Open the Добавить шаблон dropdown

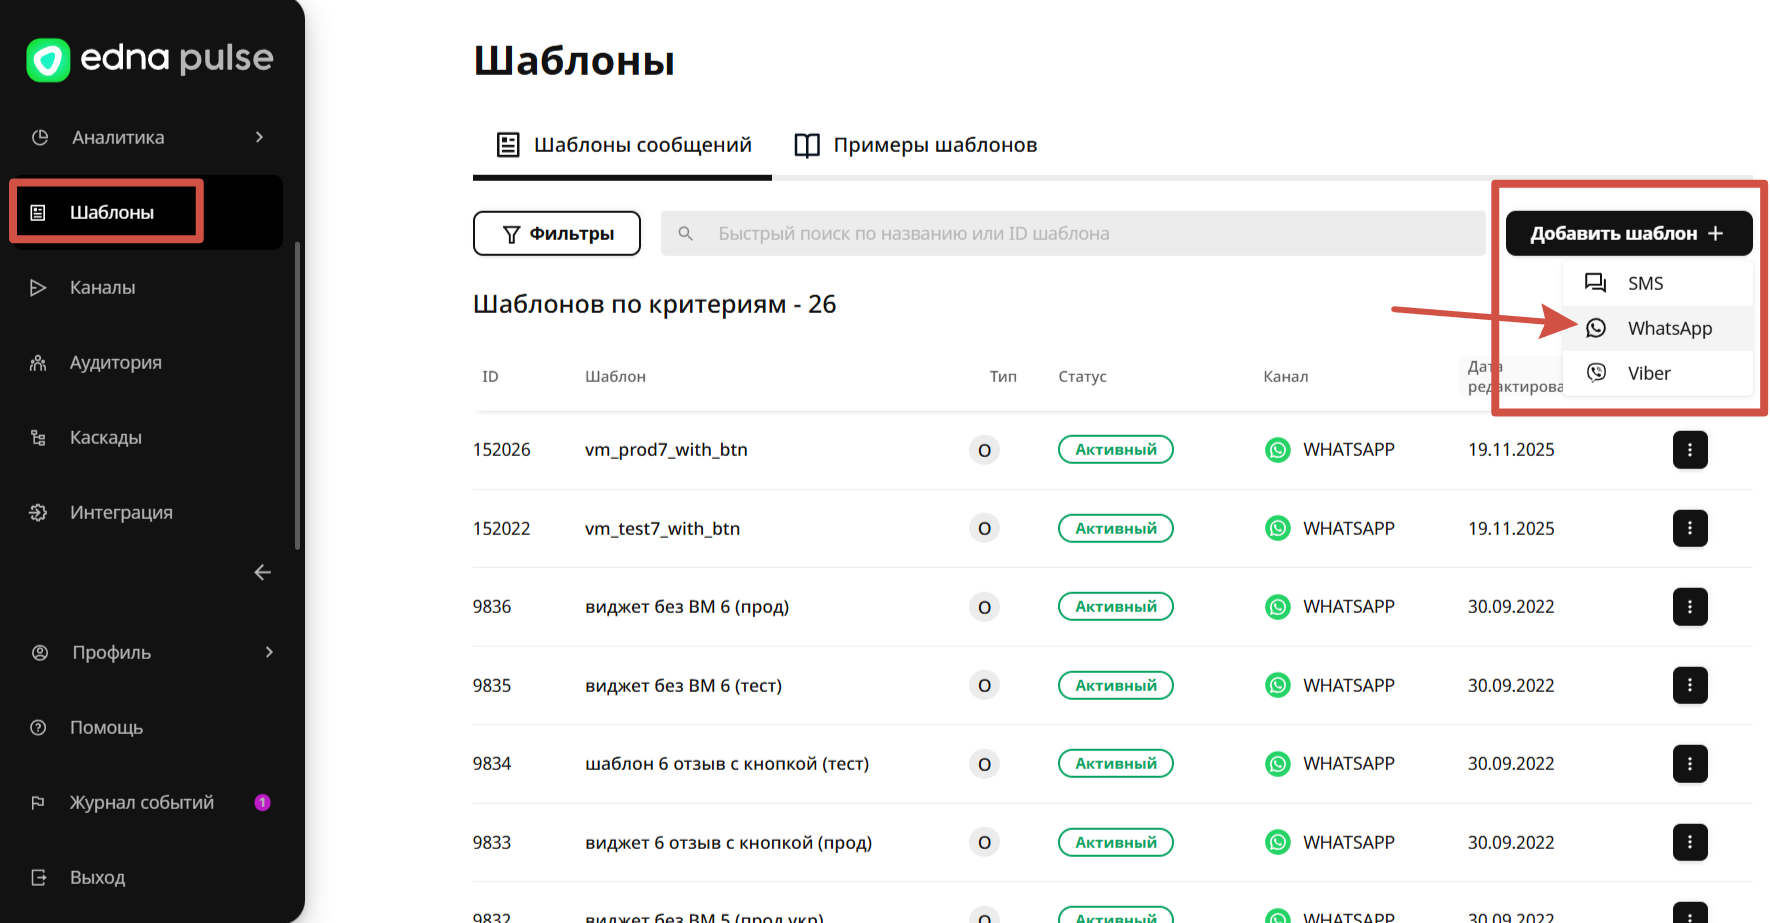(x=1627, y=233)
